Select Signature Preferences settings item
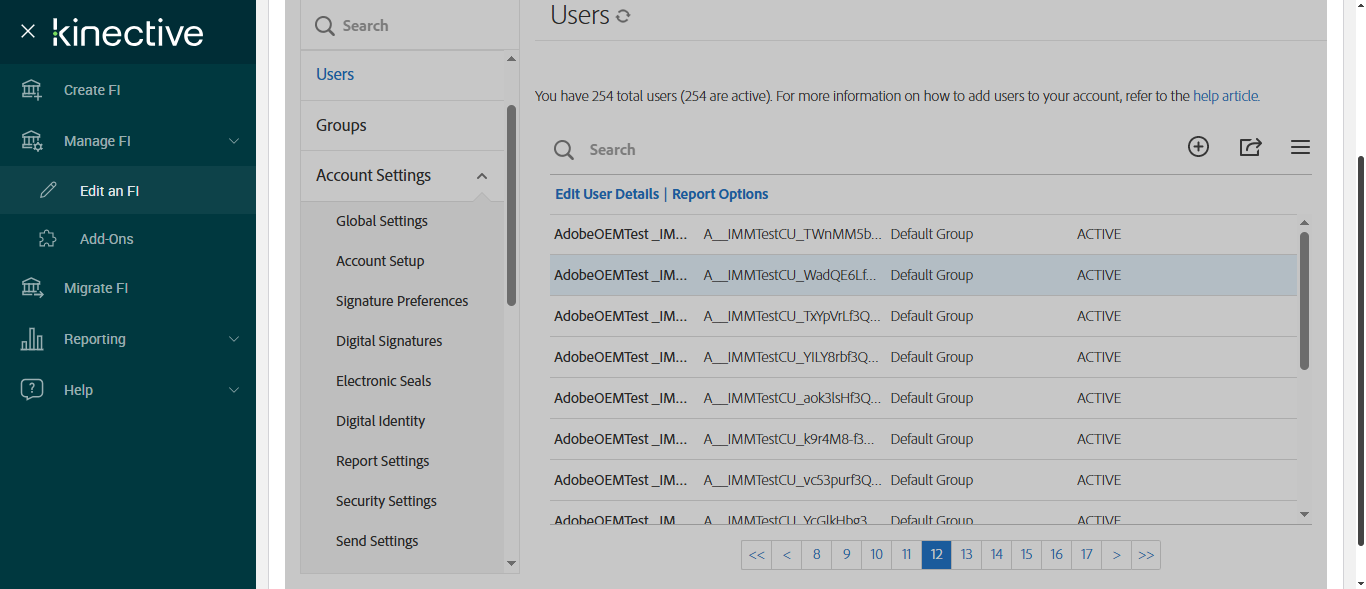The height and width of the screenshot is (589, 1366). pos(402,301)
